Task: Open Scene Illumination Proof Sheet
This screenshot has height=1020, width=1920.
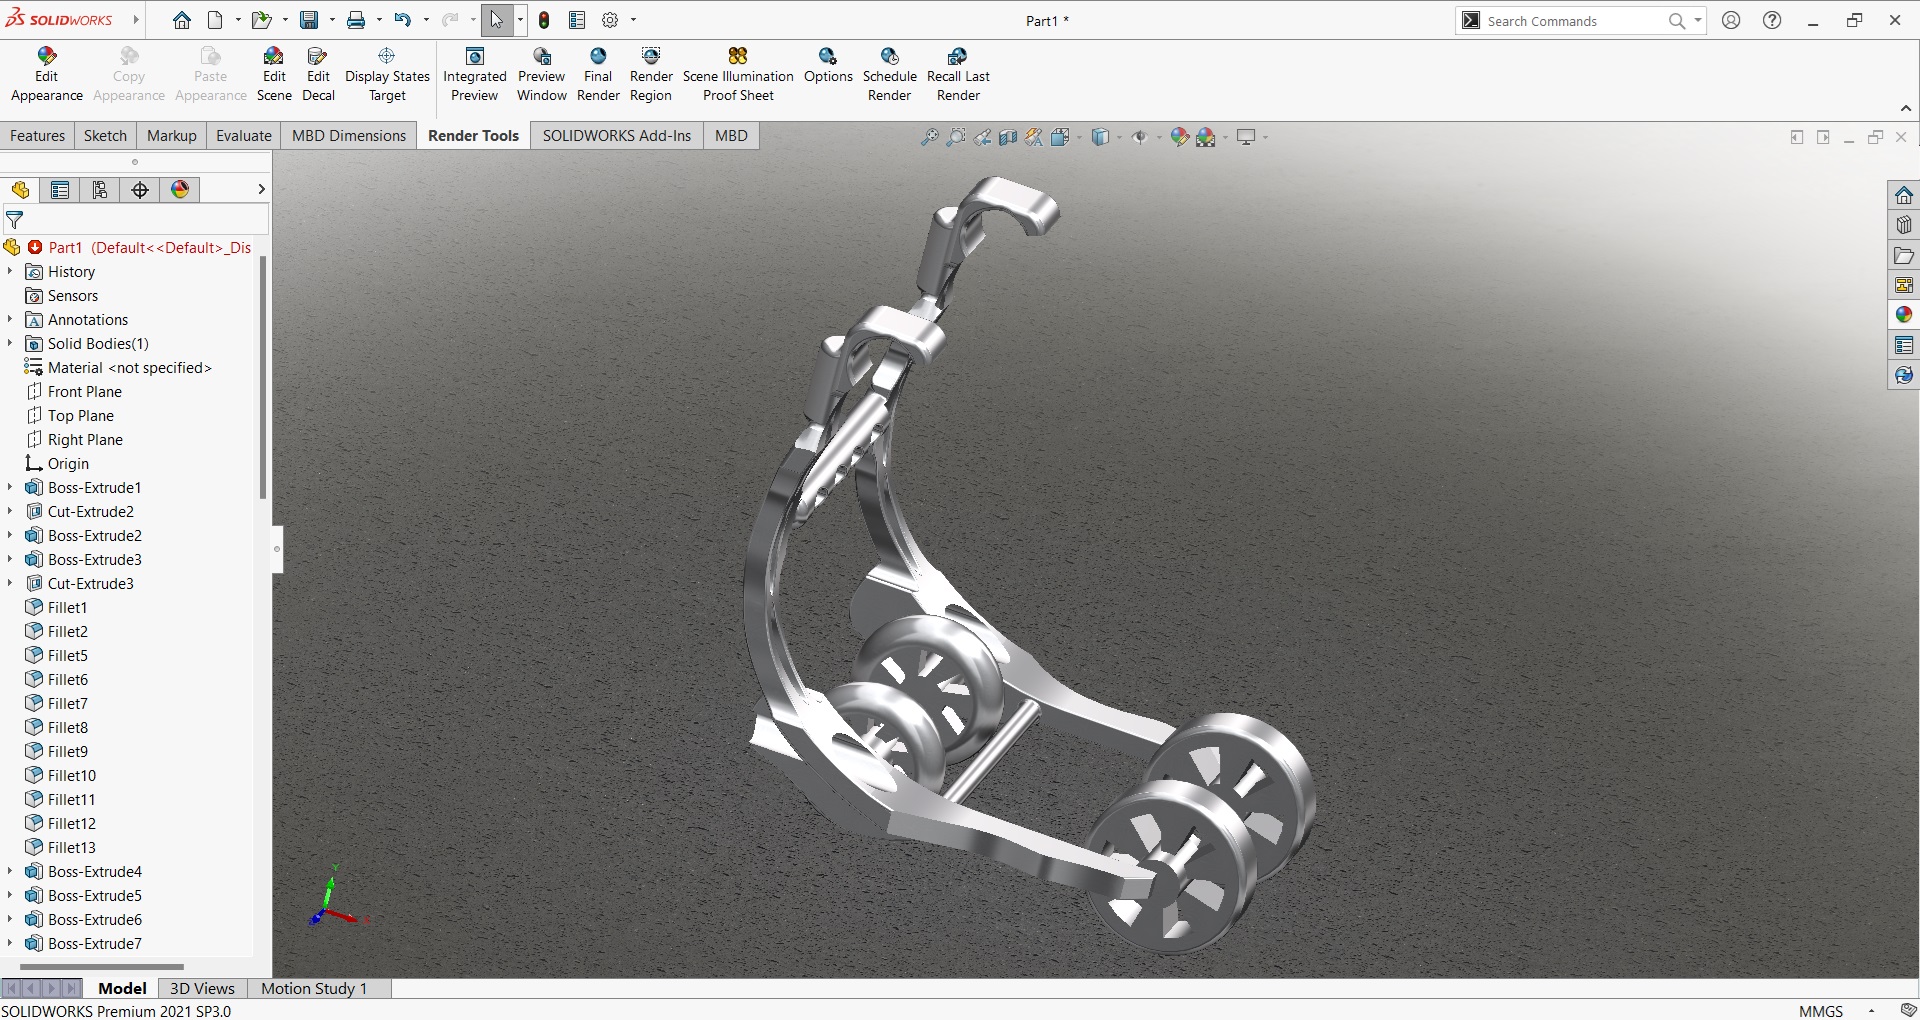Action: tap(738, 57)
